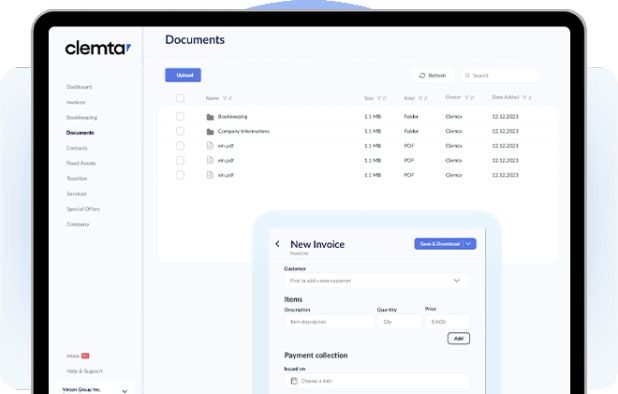
Task: Click the blue Upload button
Action: pos(183,75)
